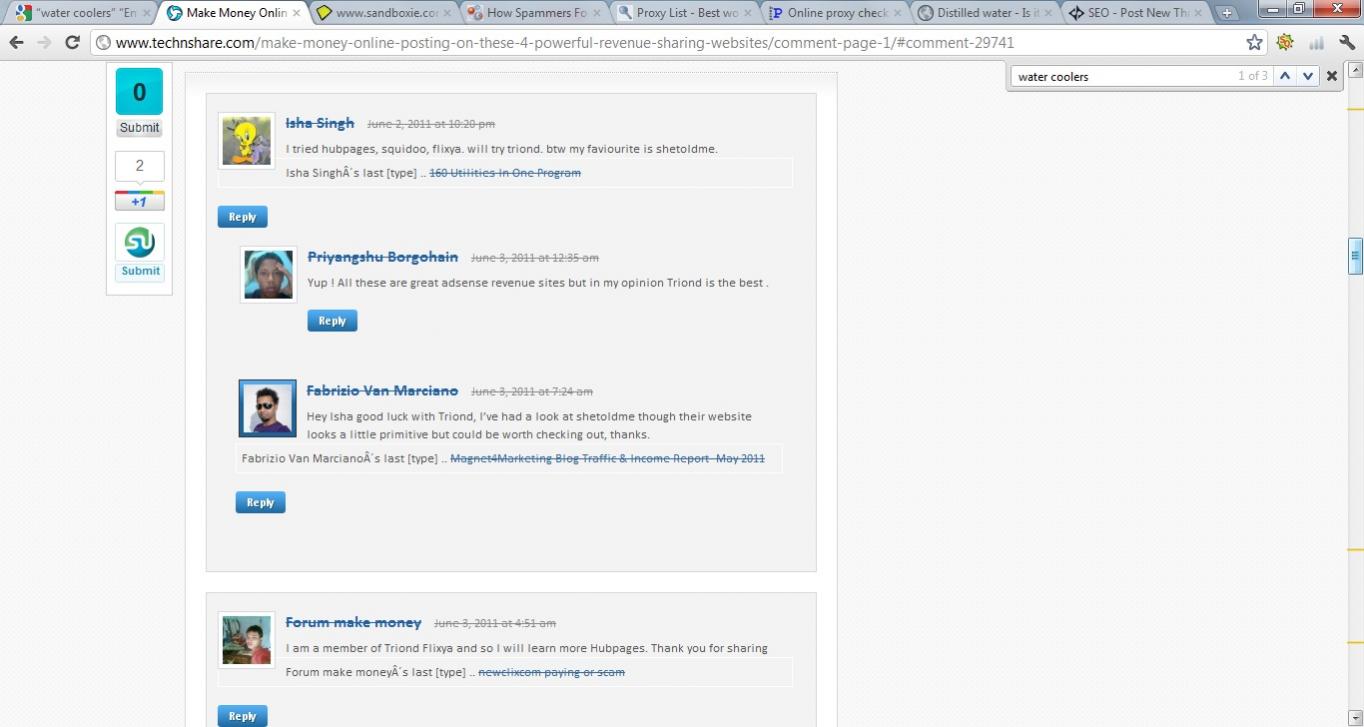Bookmark this page with the star icon
Image resolution: width=1364 pixels, height=727 pixels.
(x=1254, y=42)
